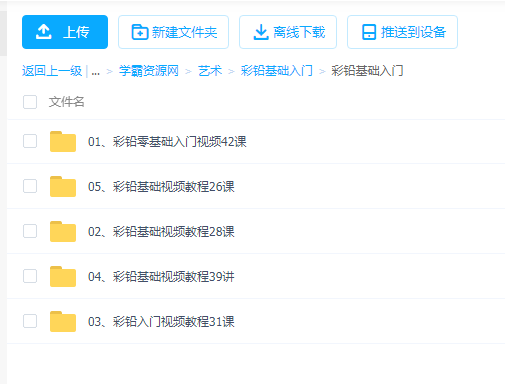505x384 pixels.
Task: Check the box for 01、彩铅零基础入门视频42课
Action: tap(30, 141)
